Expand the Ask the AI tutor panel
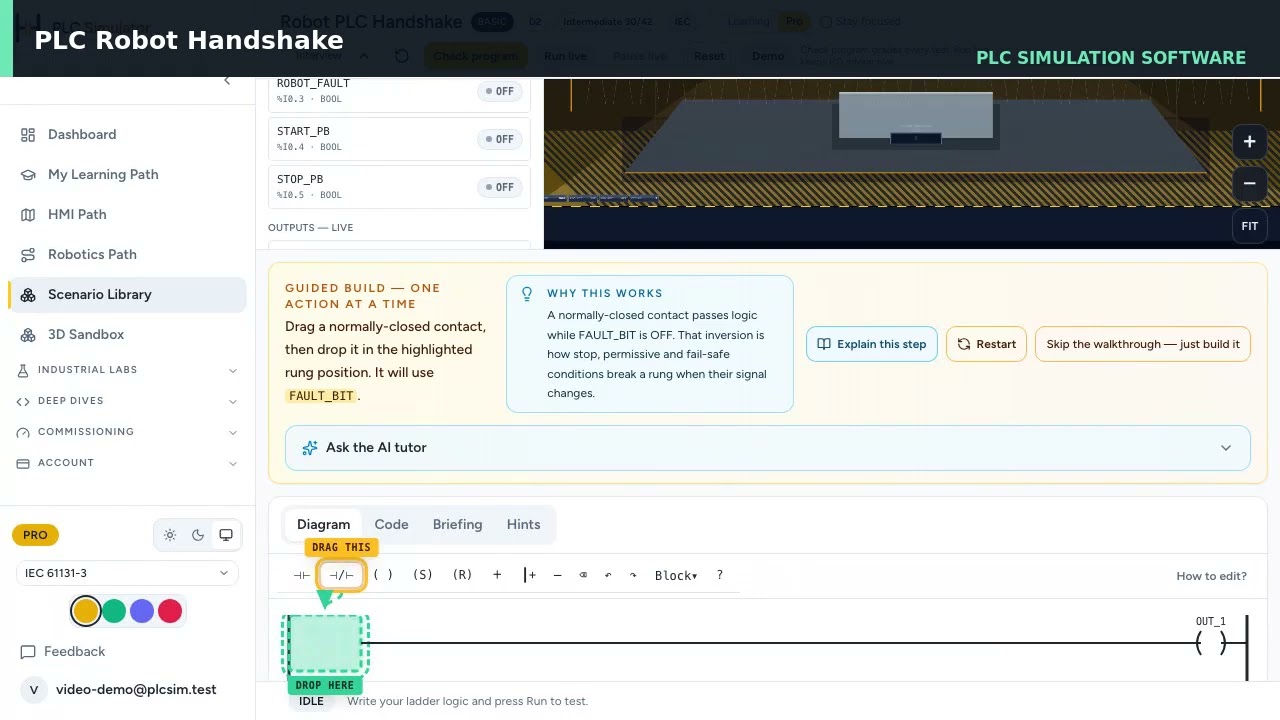This screenshot has width=1280, height=720. coord(768,448)
